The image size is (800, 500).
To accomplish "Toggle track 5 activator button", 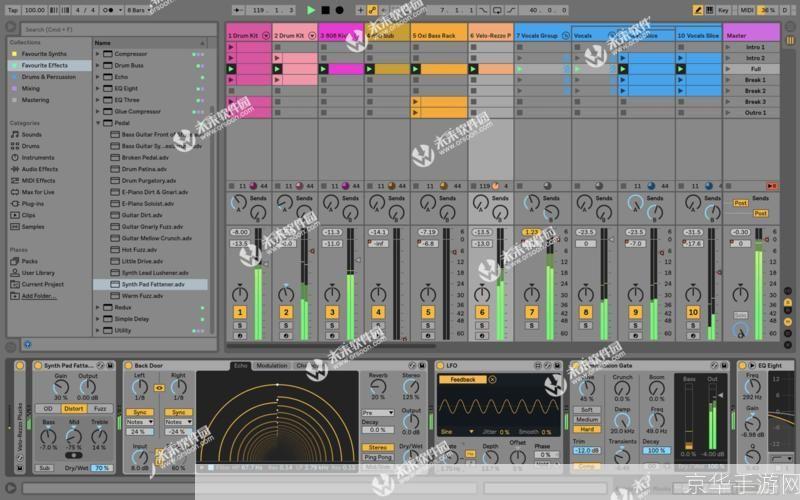I will tap(428, 312).
